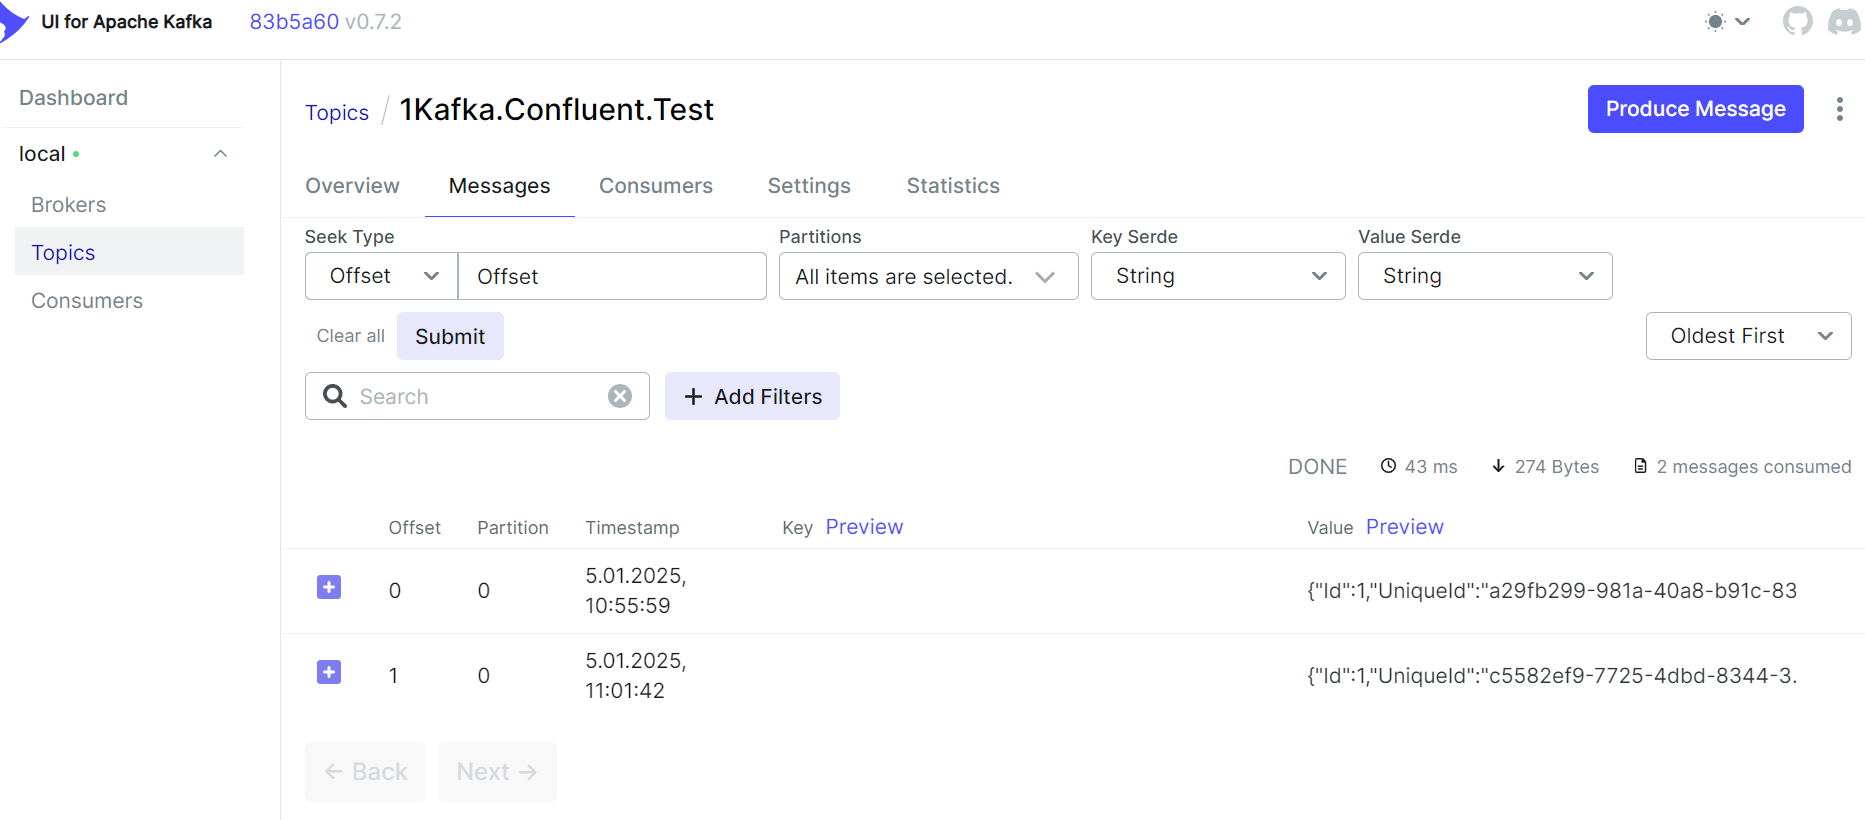The width and height of the screenshot is (1865, 820).
Task: Expand message row with offset 0
Action: [329, 587]
